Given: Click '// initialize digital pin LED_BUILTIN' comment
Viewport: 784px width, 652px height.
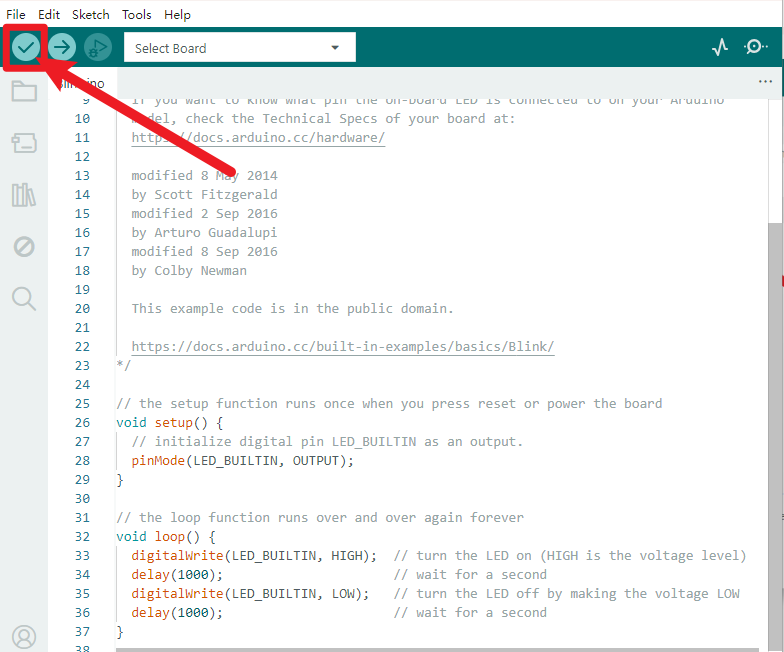Looking at the screenshot, I should coord(327,442).
